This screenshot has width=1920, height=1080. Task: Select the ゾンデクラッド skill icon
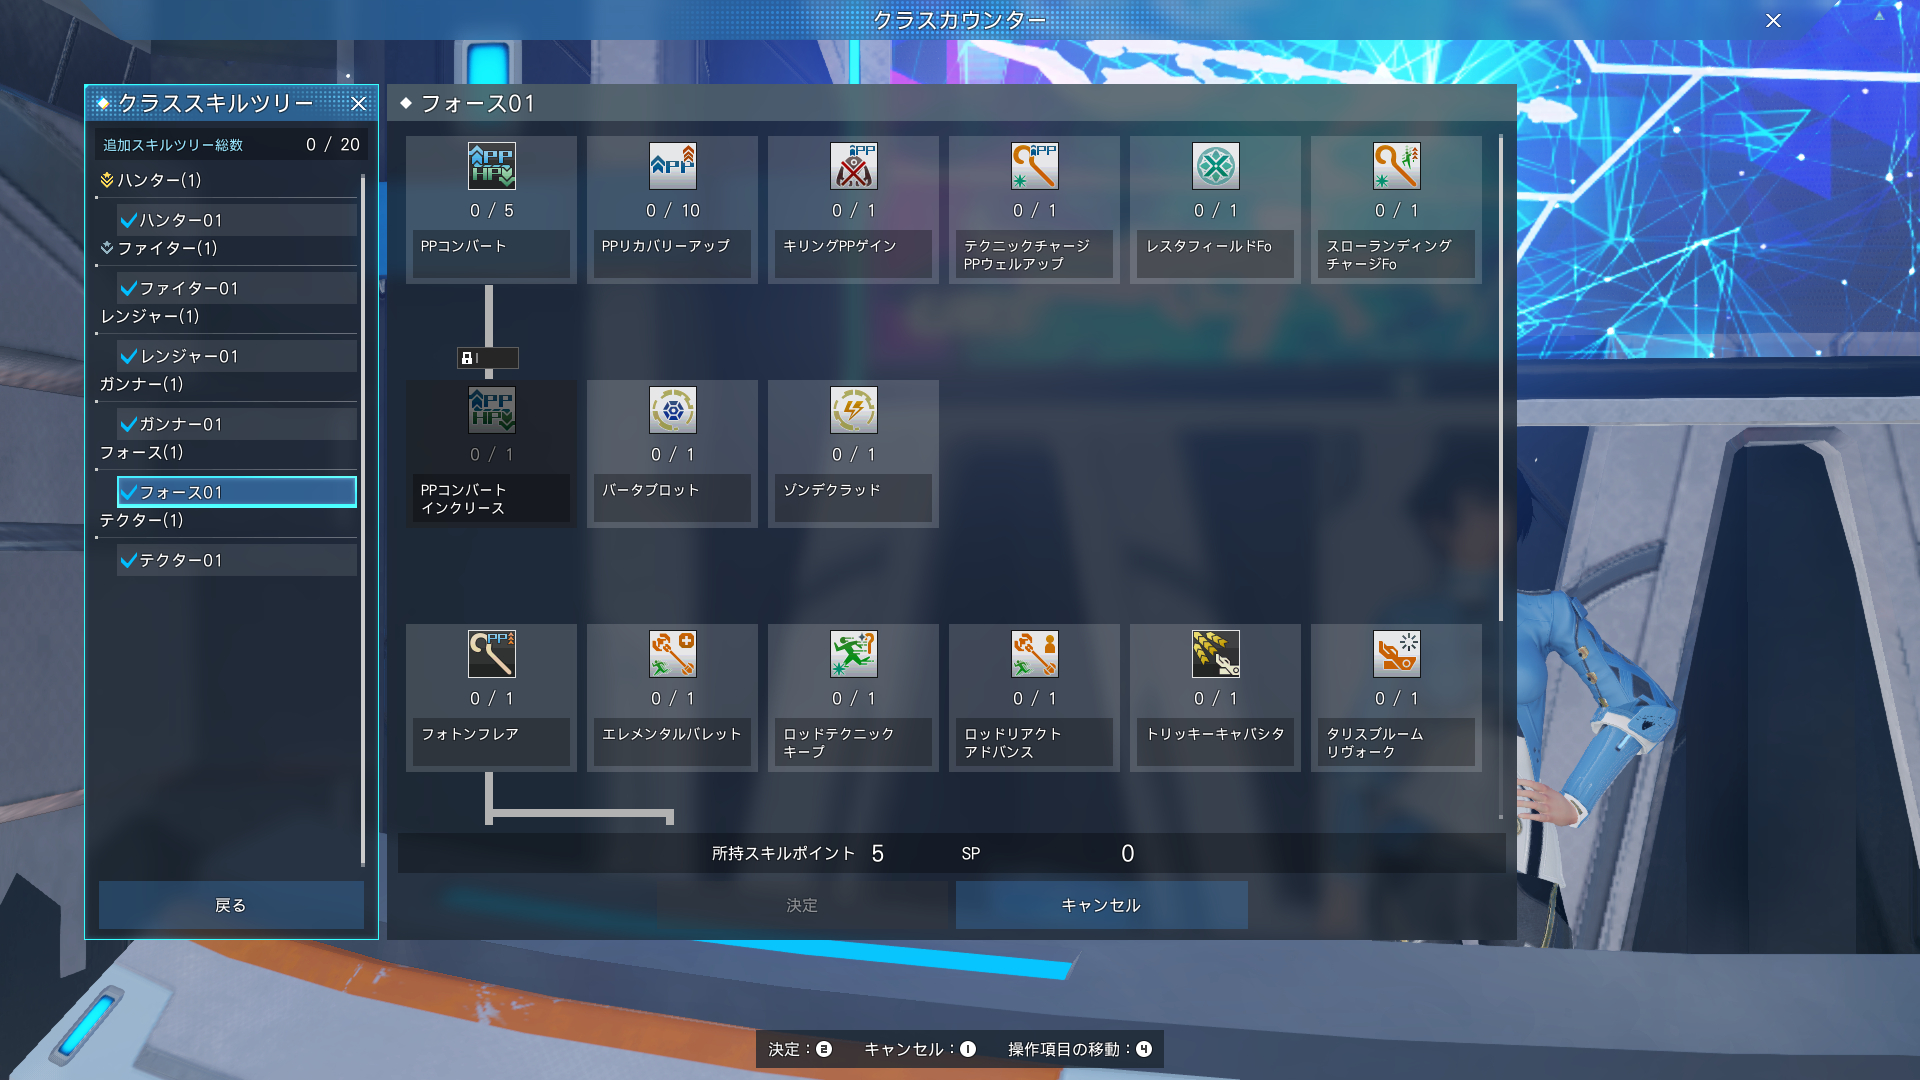[853, 410]
